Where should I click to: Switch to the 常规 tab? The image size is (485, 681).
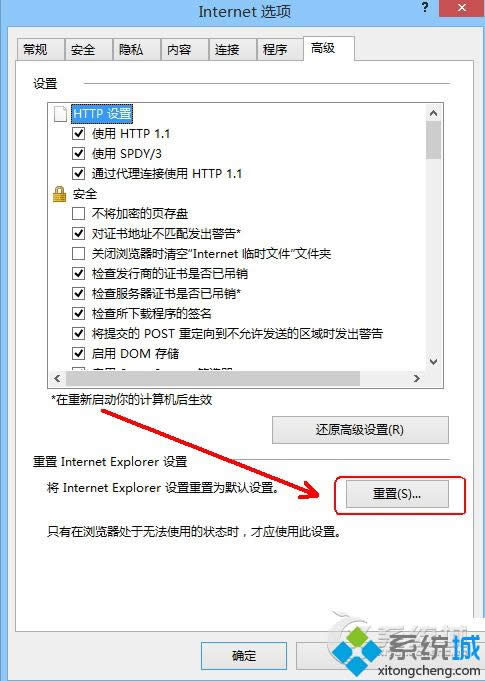[x=40, y=49]
